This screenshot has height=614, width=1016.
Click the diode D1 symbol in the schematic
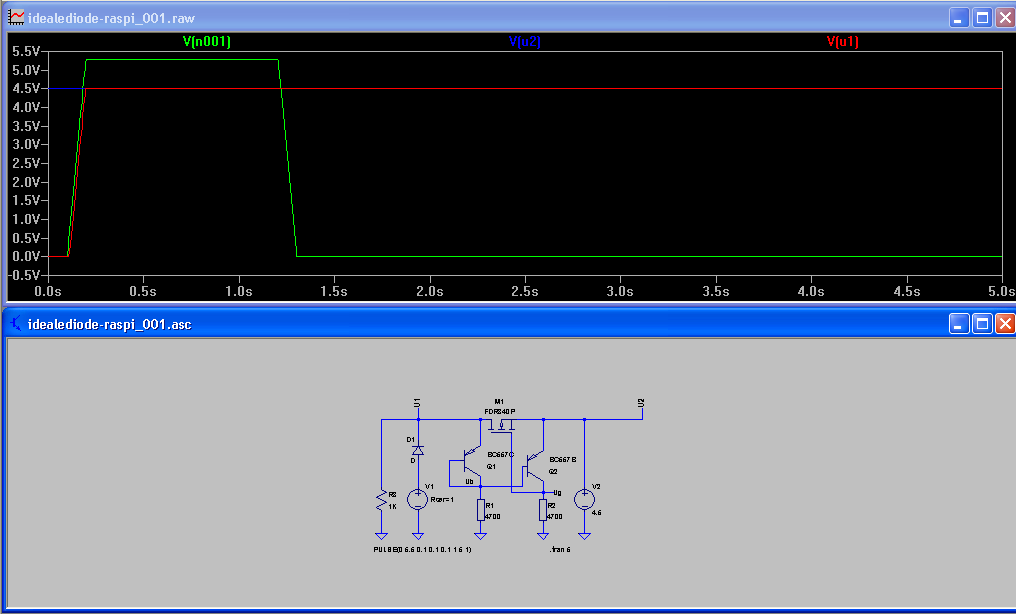click(418, 450)
